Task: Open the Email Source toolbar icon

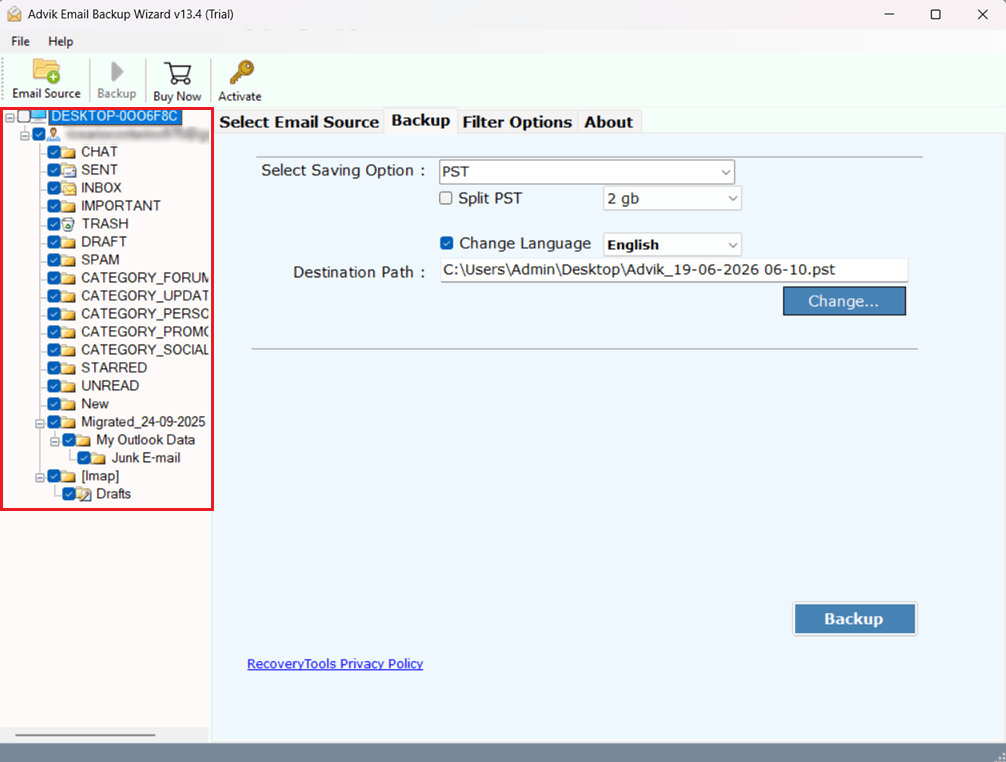Action: 46,71
